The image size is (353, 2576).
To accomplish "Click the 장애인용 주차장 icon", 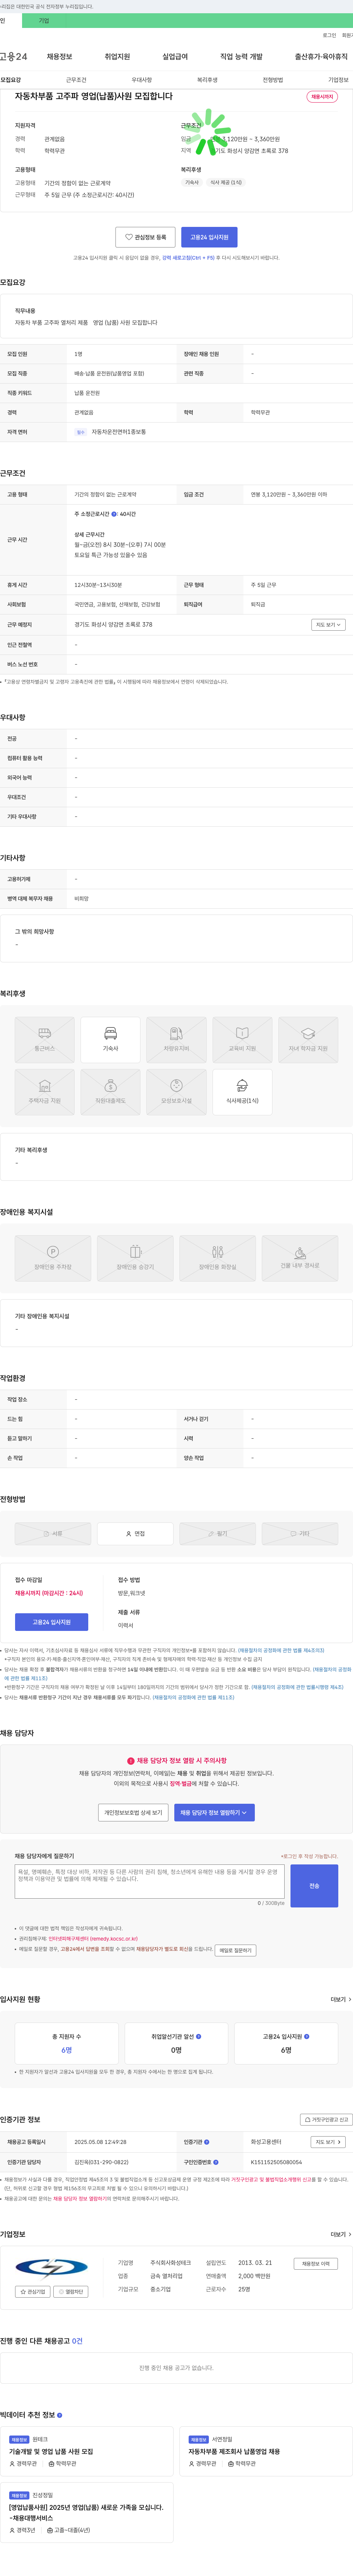I will 53,1258.
